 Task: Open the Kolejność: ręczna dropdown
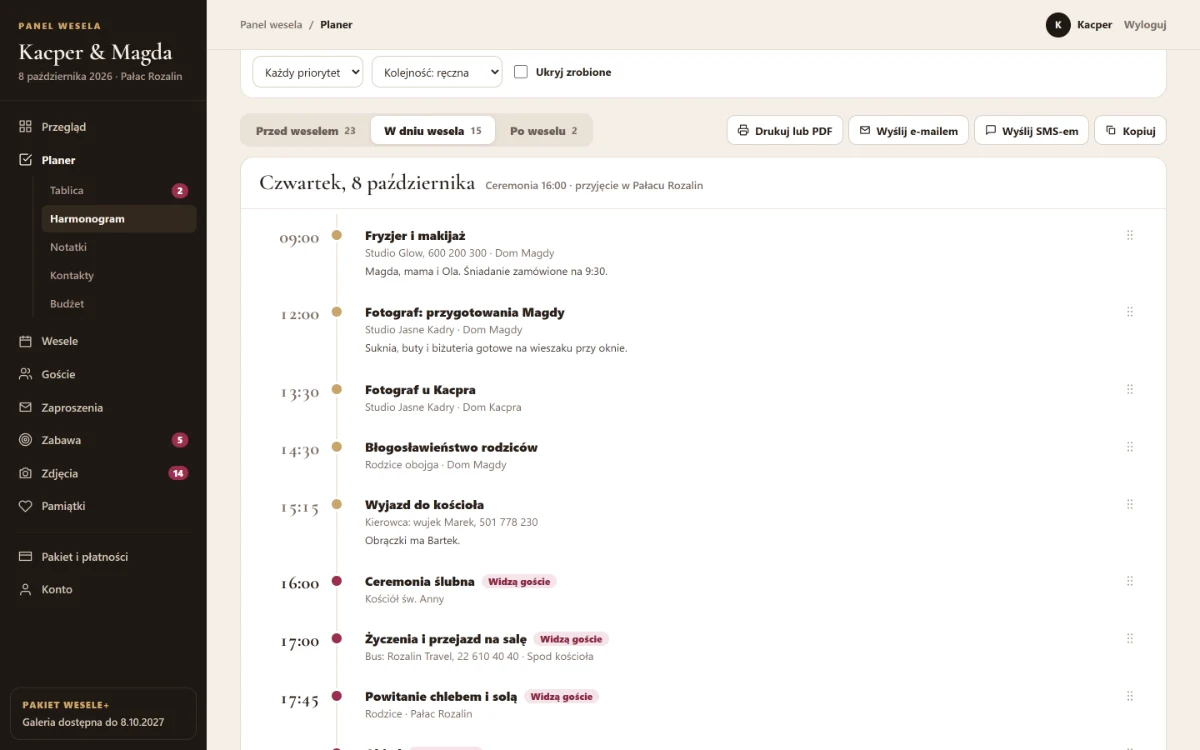pos(437,72)
